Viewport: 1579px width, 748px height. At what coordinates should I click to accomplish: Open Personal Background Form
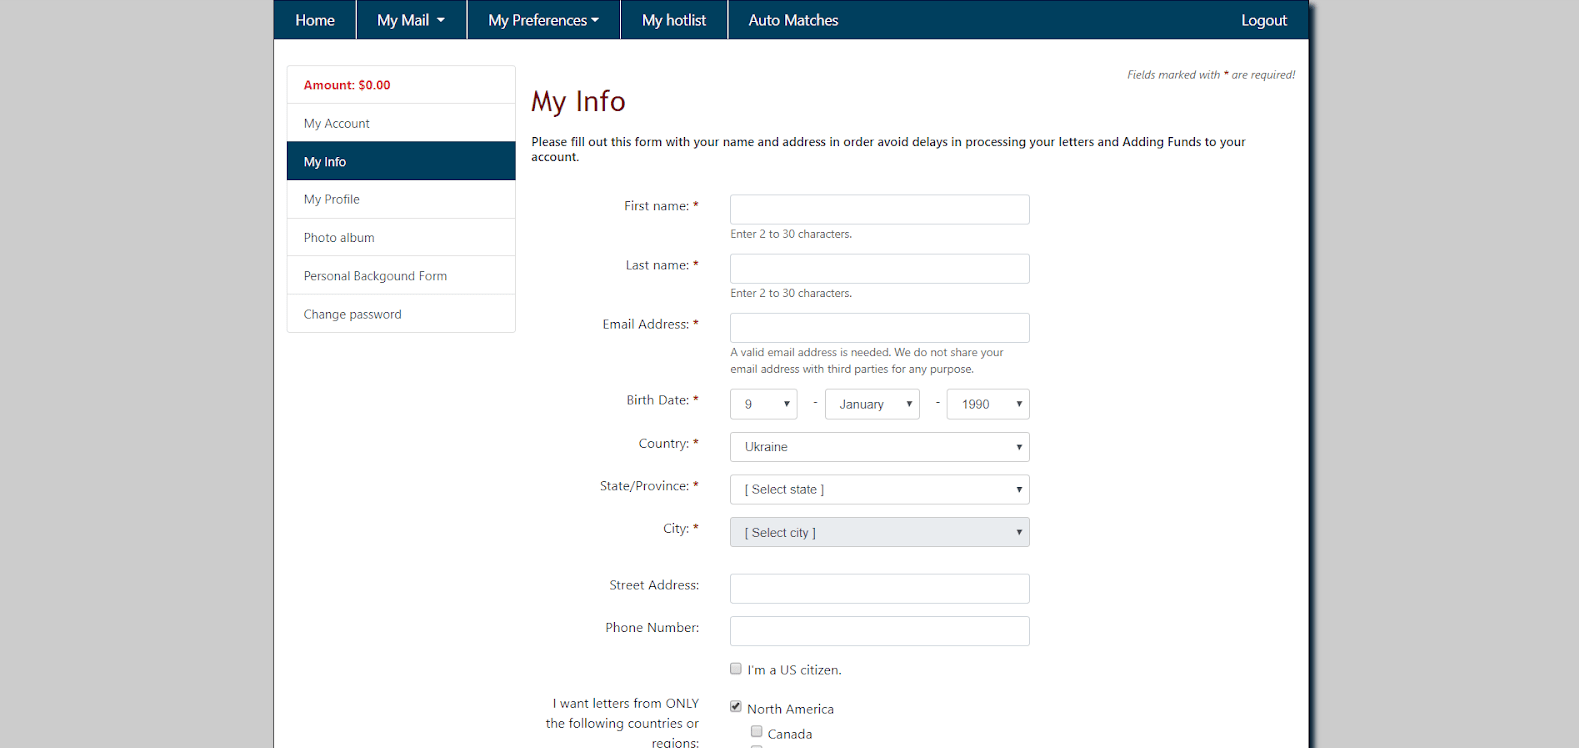[401, 276]
